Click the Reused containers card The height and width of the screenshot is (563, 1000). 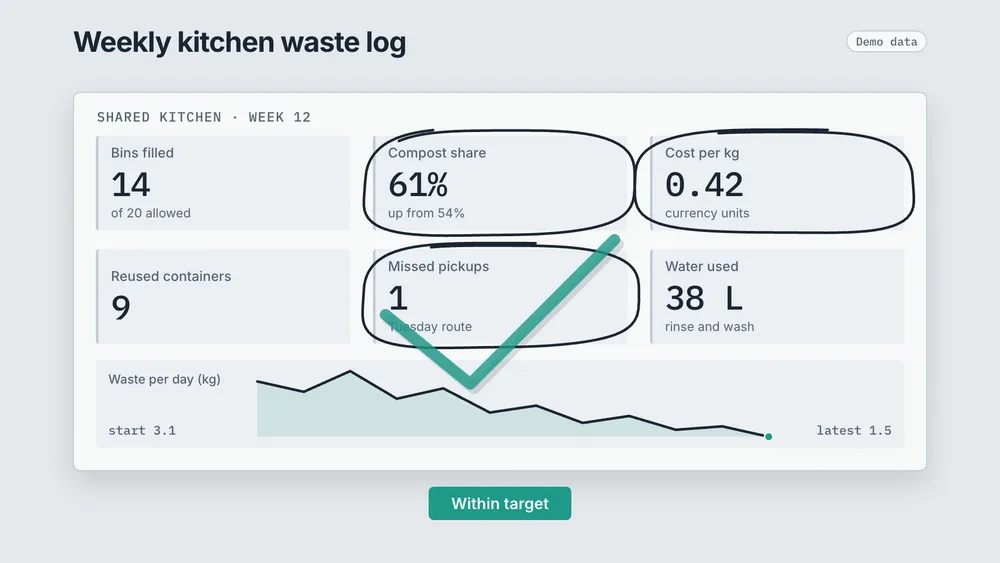coord(223,296)
